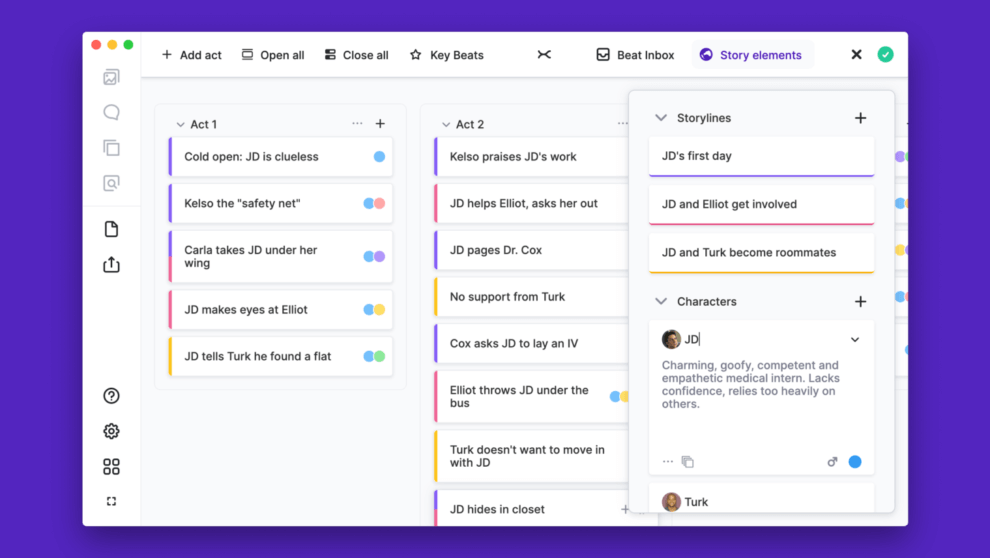990x558 pixels.
Task: Click the blue dot on Cold open beat
Action: [x=379, y=157]
